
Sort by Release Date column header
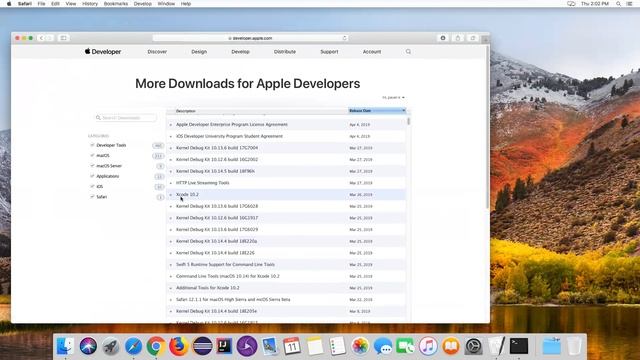377,111
